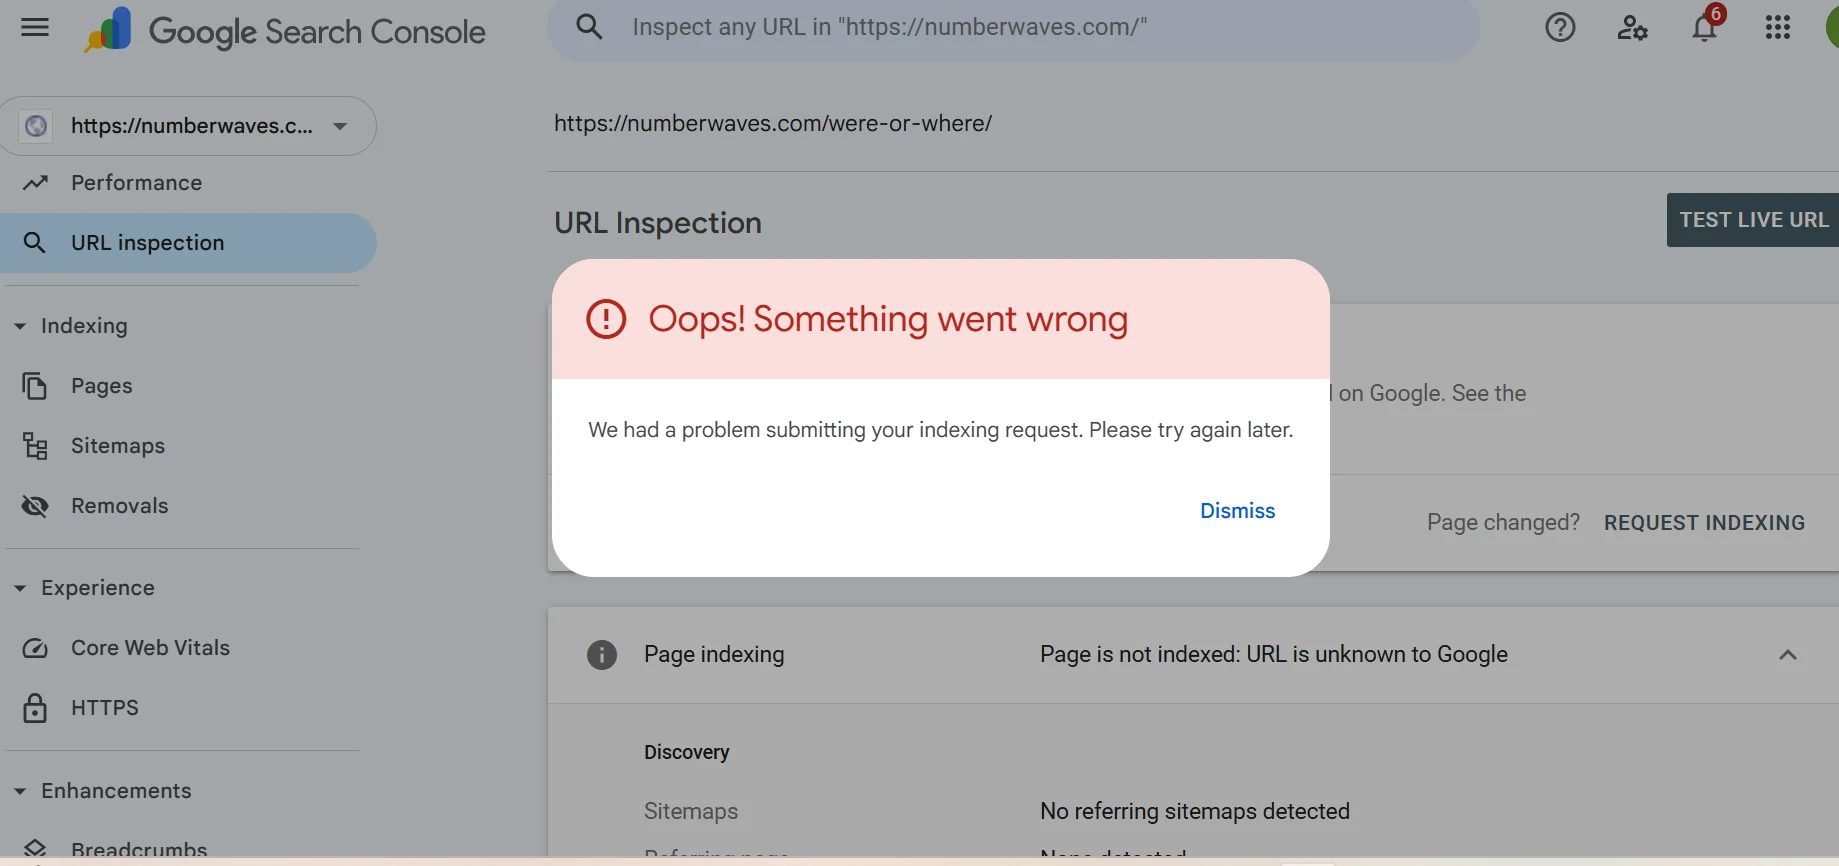
Task: Open Performance report
Action: (x=136, y=183)
